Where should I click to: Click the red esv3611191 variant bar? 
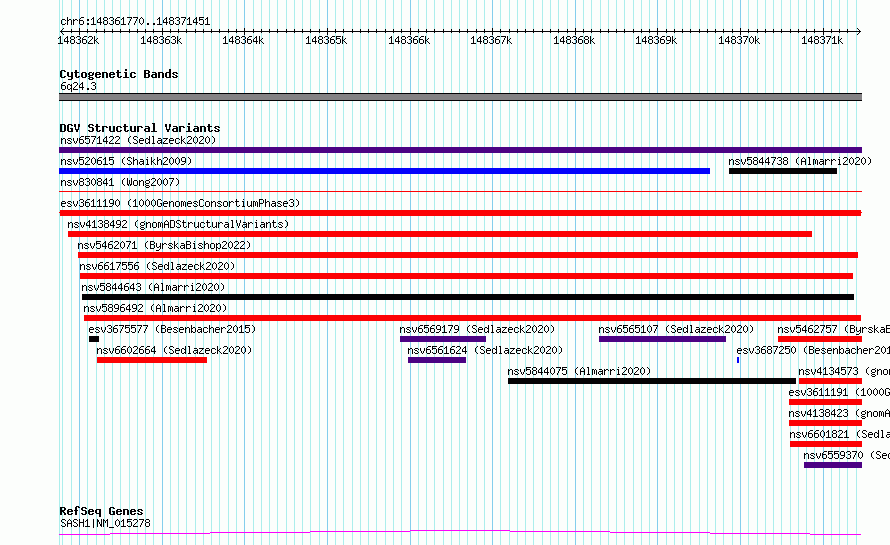[x=825, y=403]
